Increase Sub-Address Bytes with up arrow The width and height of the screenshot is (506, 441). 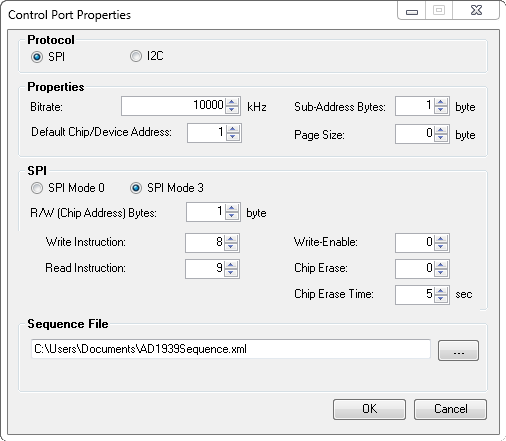click(x=441, y=102)
